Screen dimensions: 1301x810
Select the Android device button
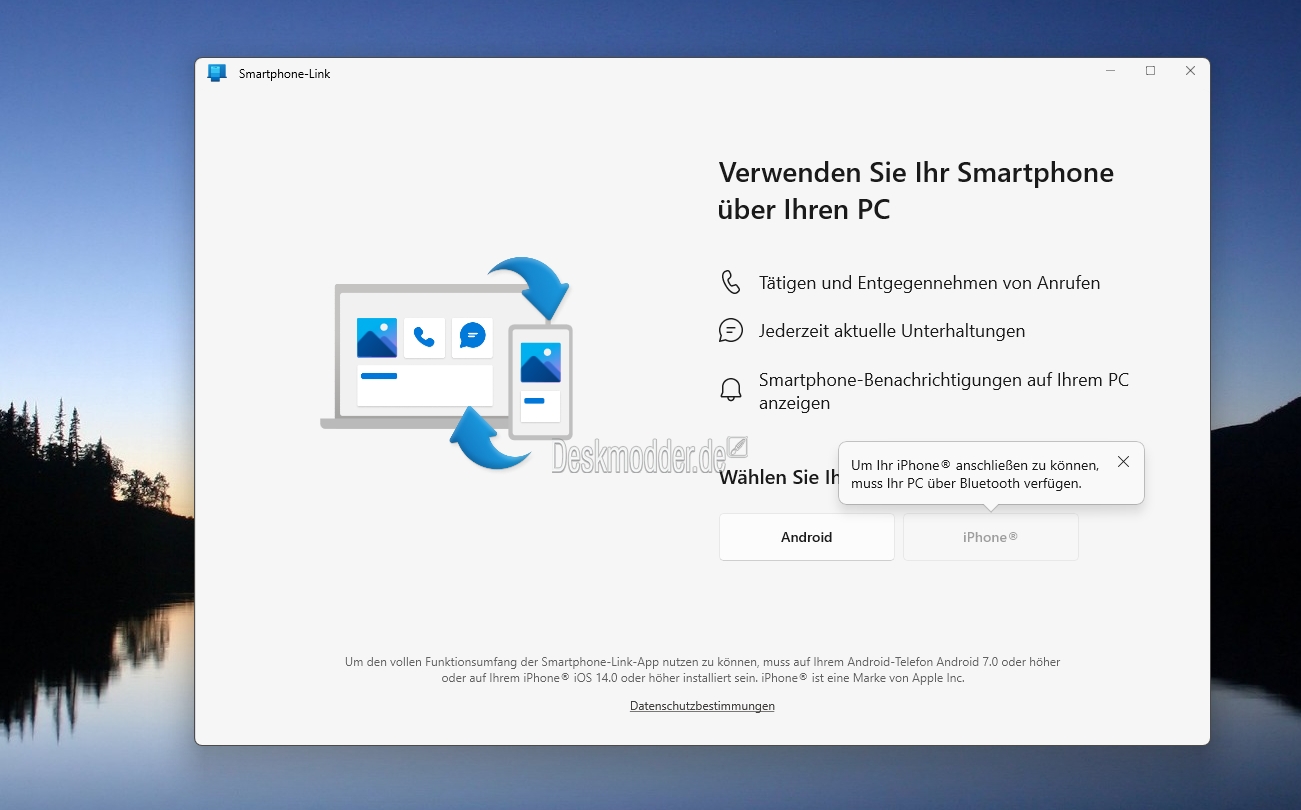pos(806,537)
